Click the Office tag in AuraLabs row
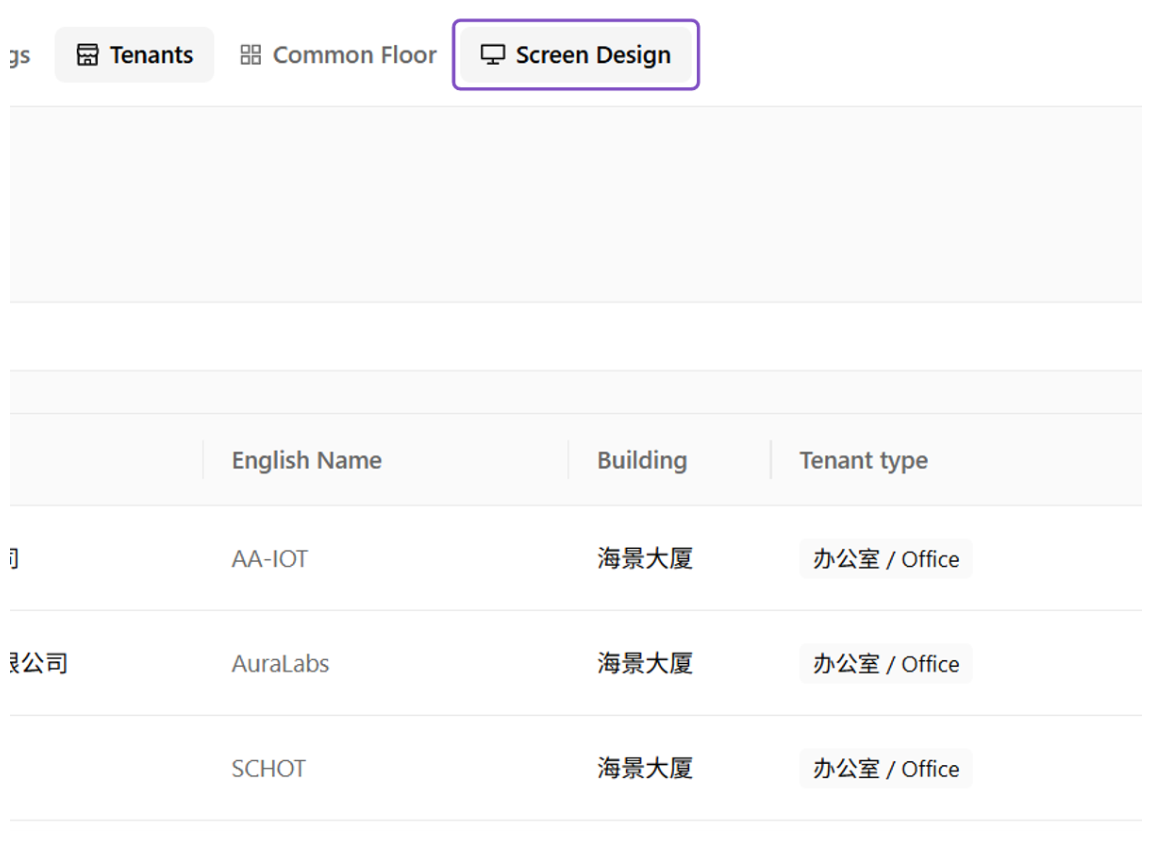The height and width of the screenshot is (841, 1152). tap(885, 664)
